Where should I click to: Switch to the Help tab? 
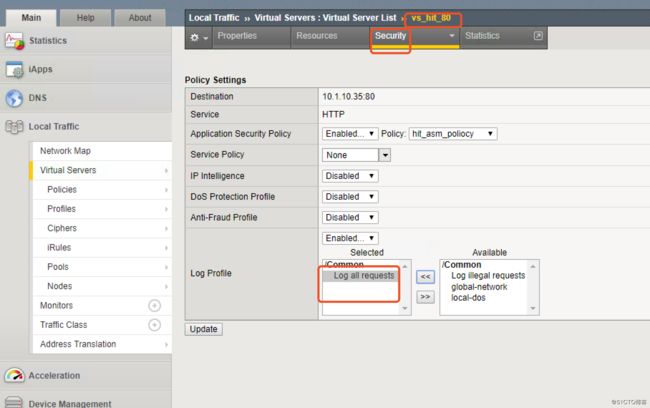pyautogui.click(x=85, y=18)
